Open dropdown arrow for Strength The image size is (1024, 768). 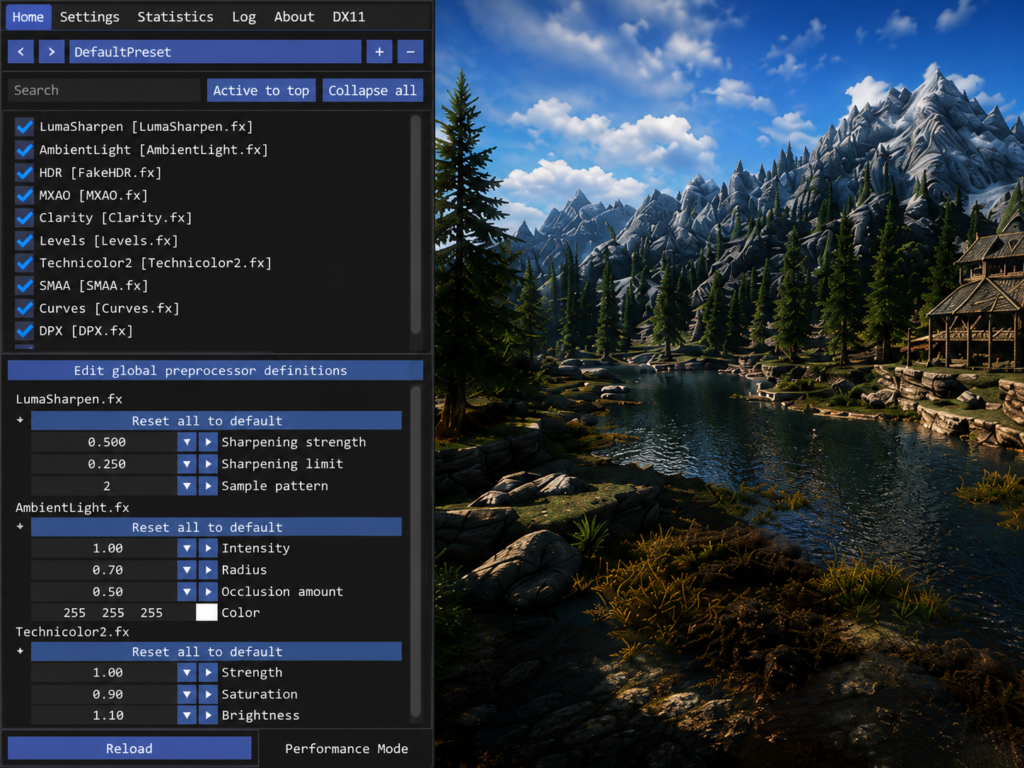coord(187,672)
